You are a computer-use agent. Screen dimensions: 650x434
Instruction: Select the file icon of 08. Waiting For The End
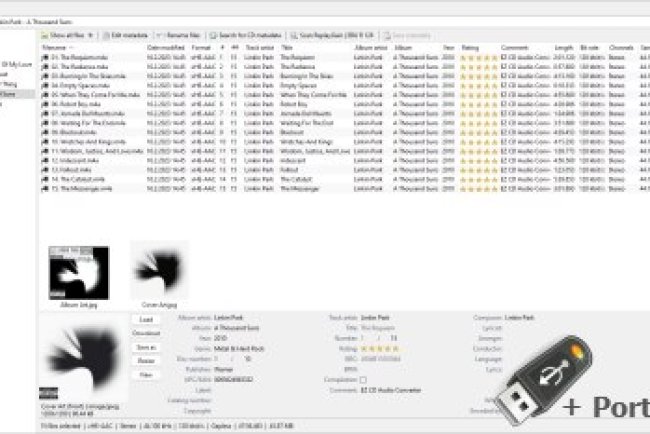pyautogui.click(x=45, y=123)
